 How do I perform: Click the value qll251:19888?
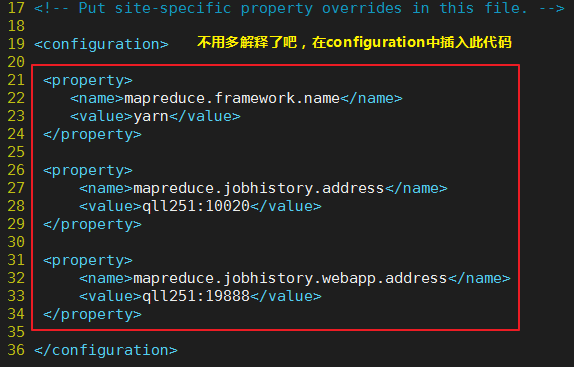(x=196, y=296)
